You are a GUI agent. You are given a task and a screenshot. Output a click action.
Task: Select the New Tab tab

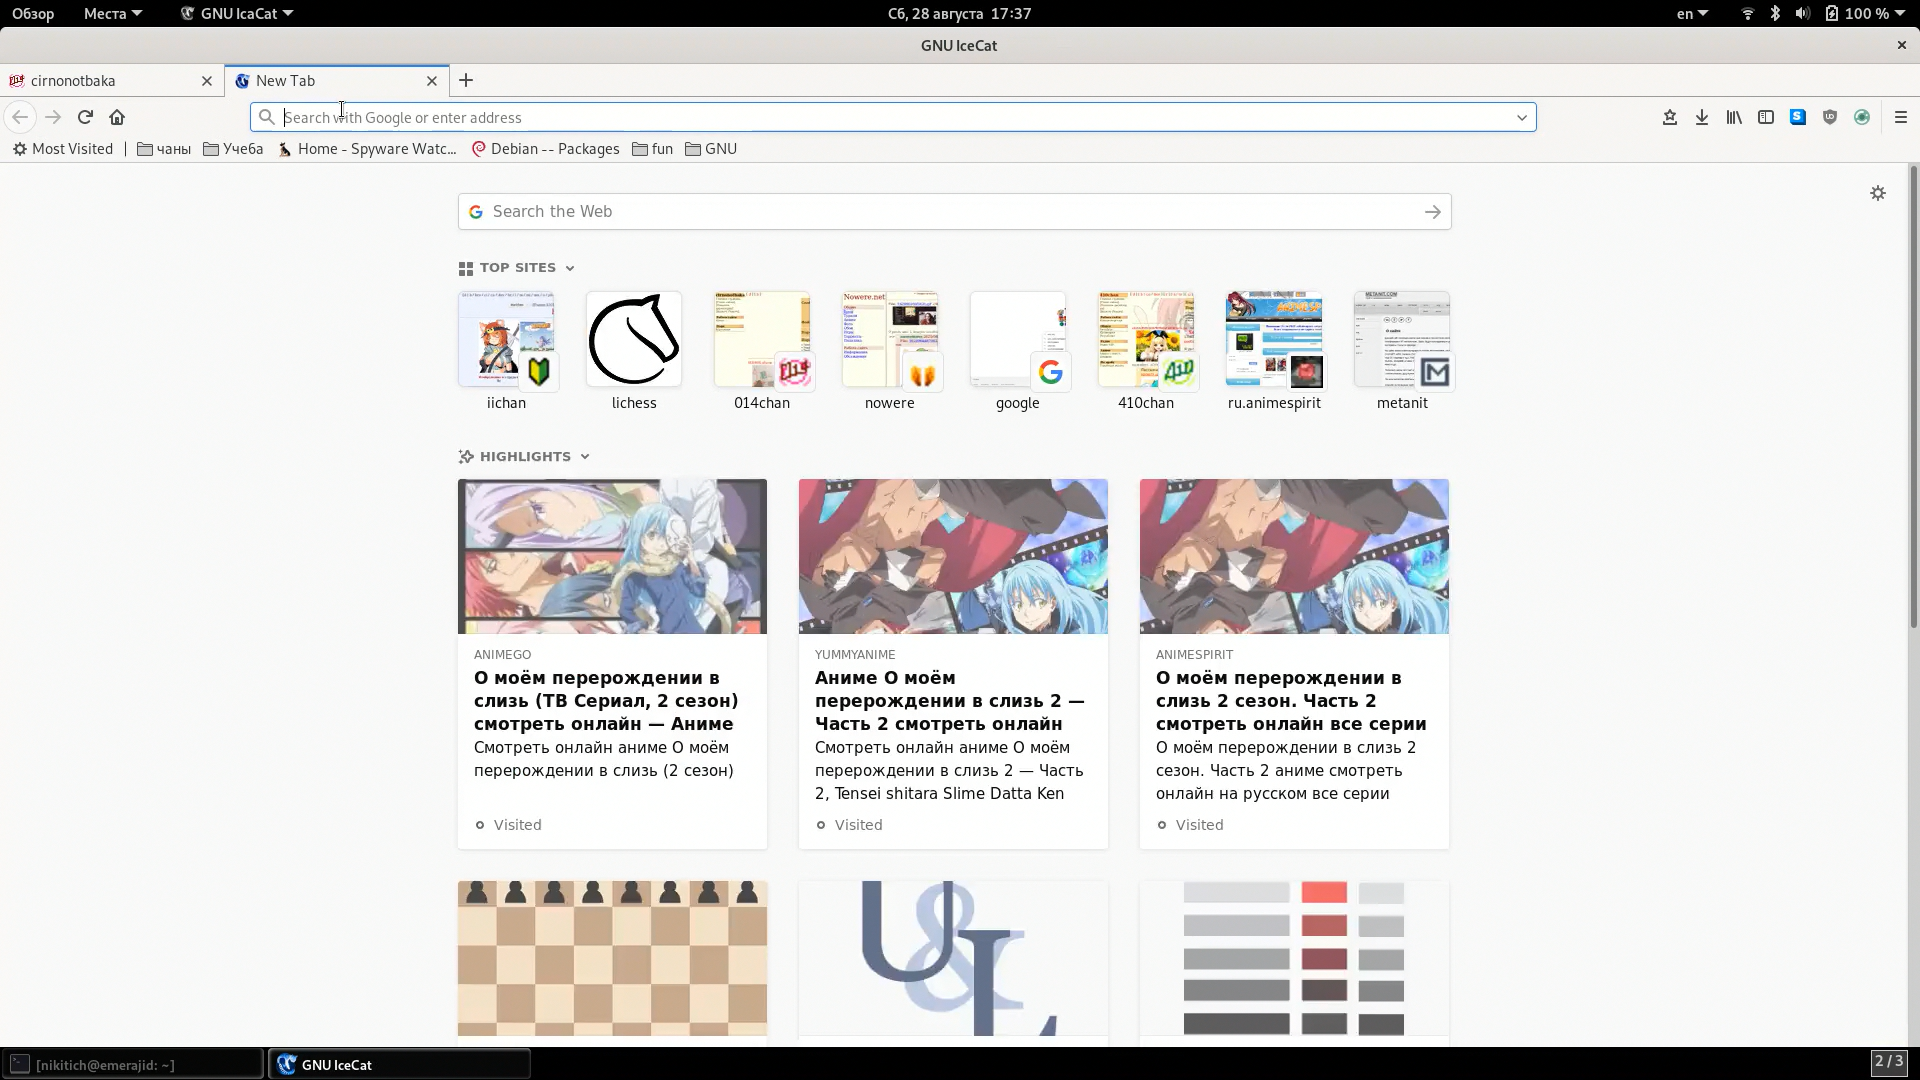click(336, 81)
